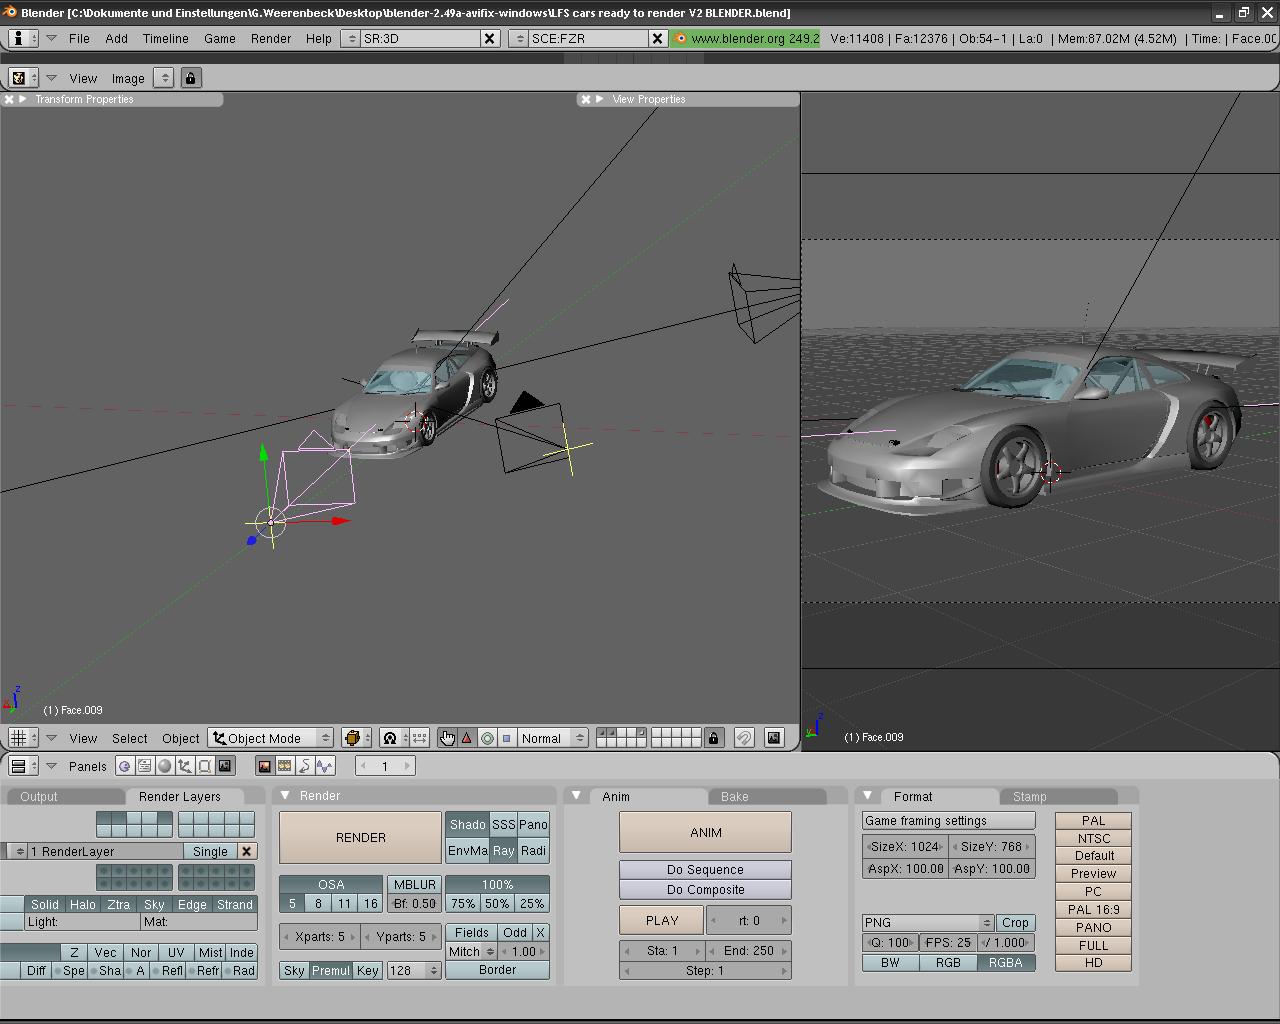
Task: Switch to the Bake tab
Action: coord(734,796)
